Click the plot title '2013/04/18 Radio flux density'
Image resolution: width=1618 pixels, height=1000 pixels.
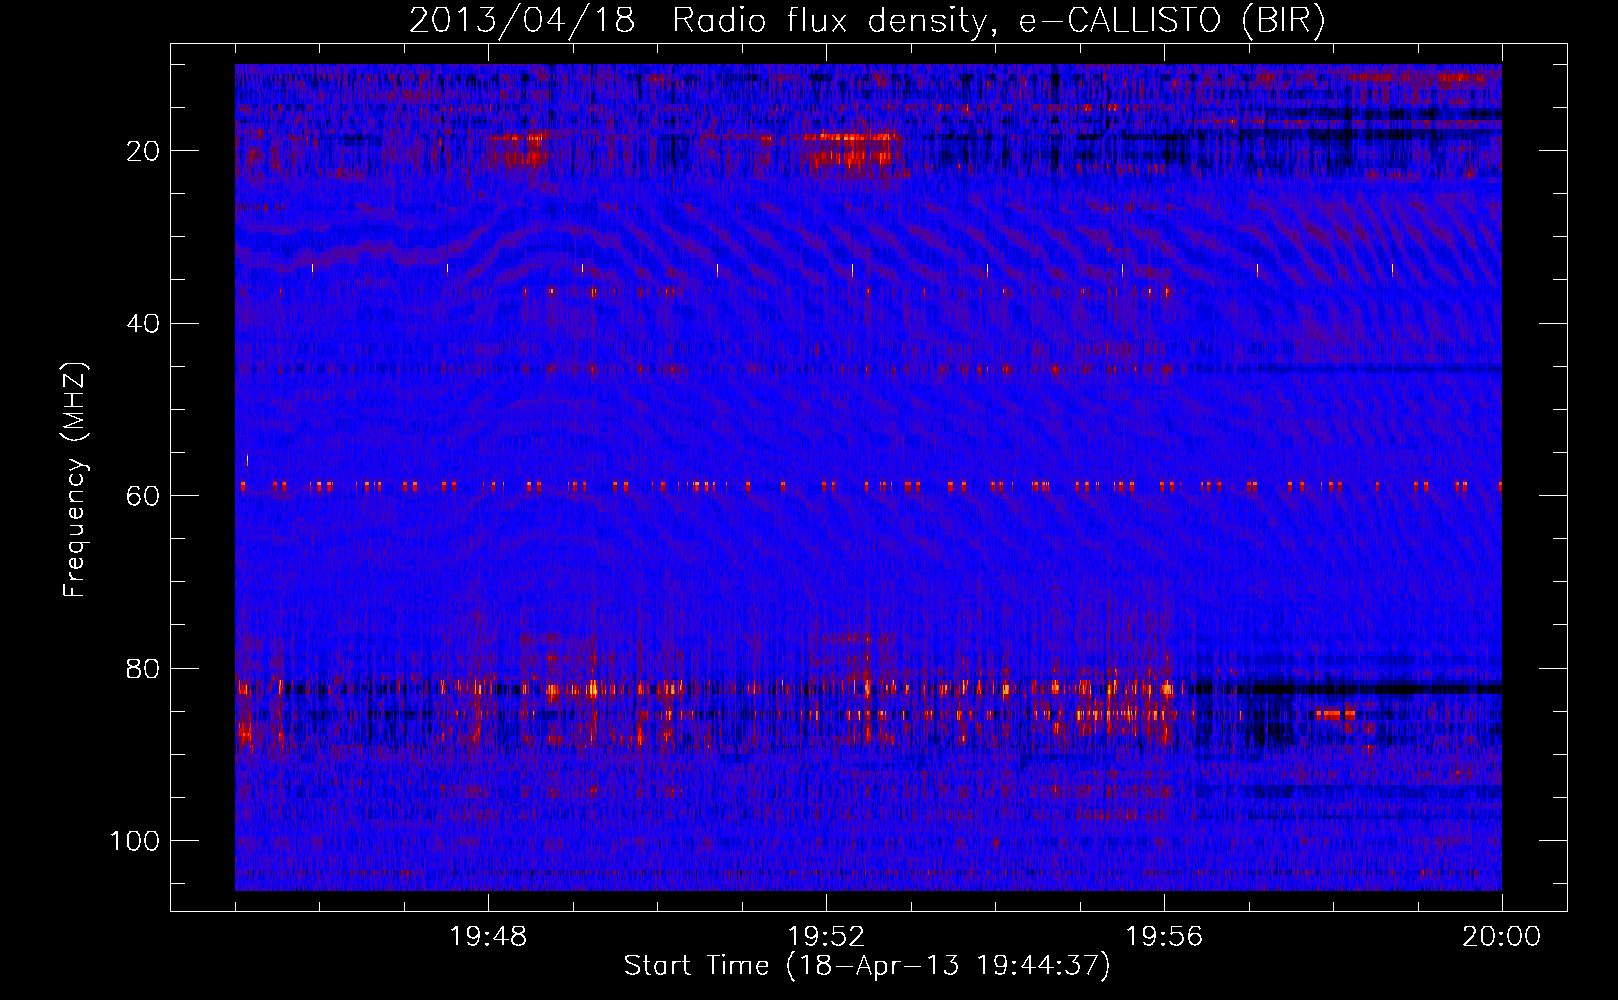pyautogui.click(x=867, y=21)
